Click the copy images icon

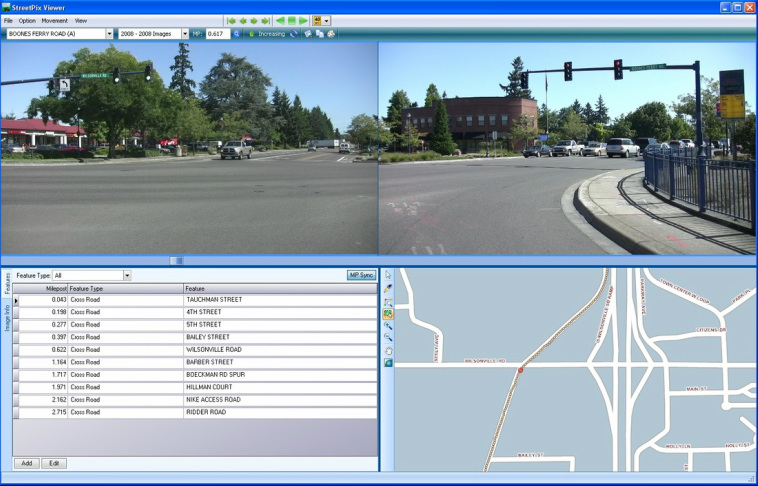coord(320,34)
